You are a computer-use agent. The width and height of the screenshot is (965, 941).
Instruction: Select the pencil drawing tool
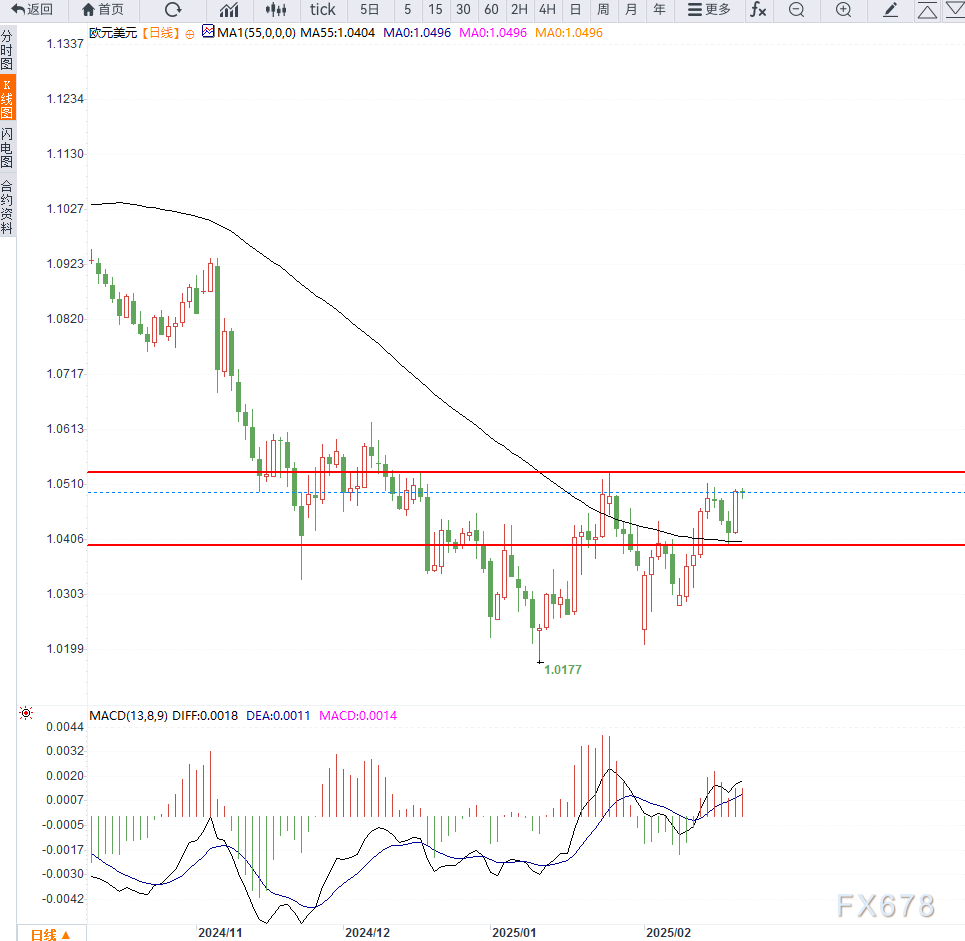point(891,10)
